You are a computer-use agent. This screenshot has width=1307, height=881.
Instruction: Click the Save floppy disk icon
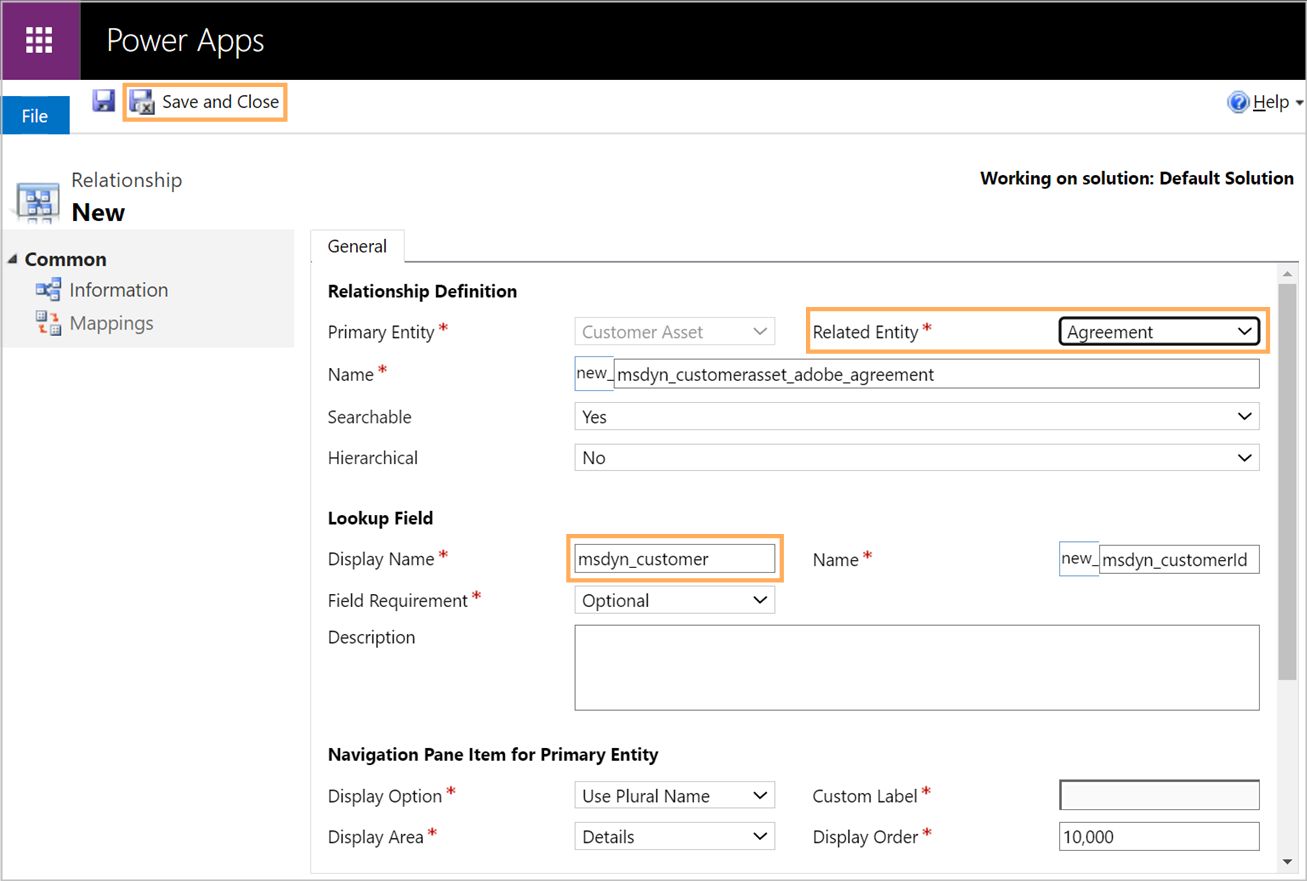point(104,101)
